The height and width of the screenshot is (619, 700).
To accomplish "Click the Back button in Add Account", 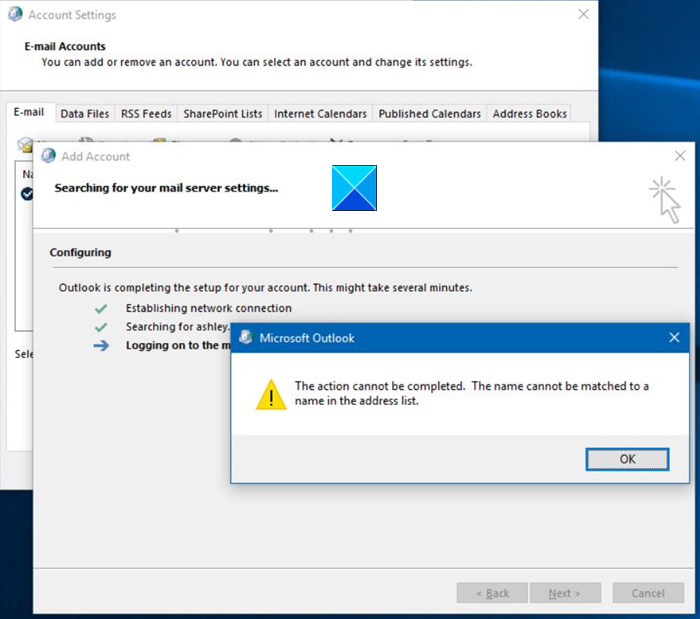I will click(x=492, y=593).
